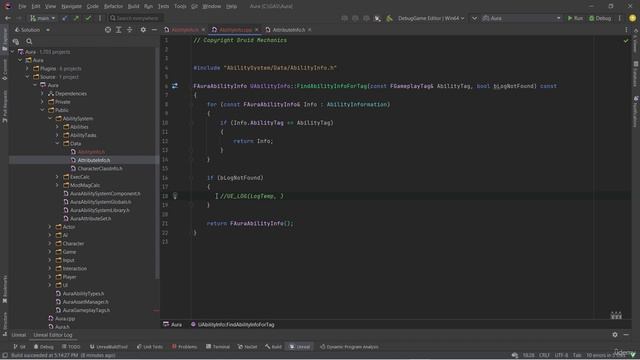This screenshot has height=360, width=640.
Task: Open the UnrealBuildTool window
Action: [109, 347]
